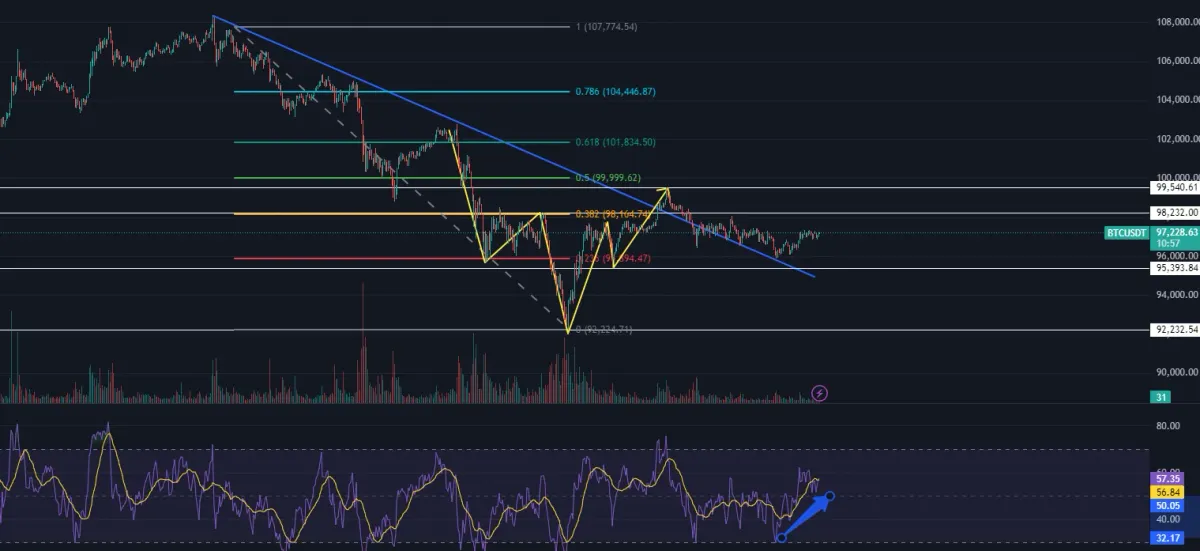Click the lower circle endpoint of blue arrow

tap(781, 538)
